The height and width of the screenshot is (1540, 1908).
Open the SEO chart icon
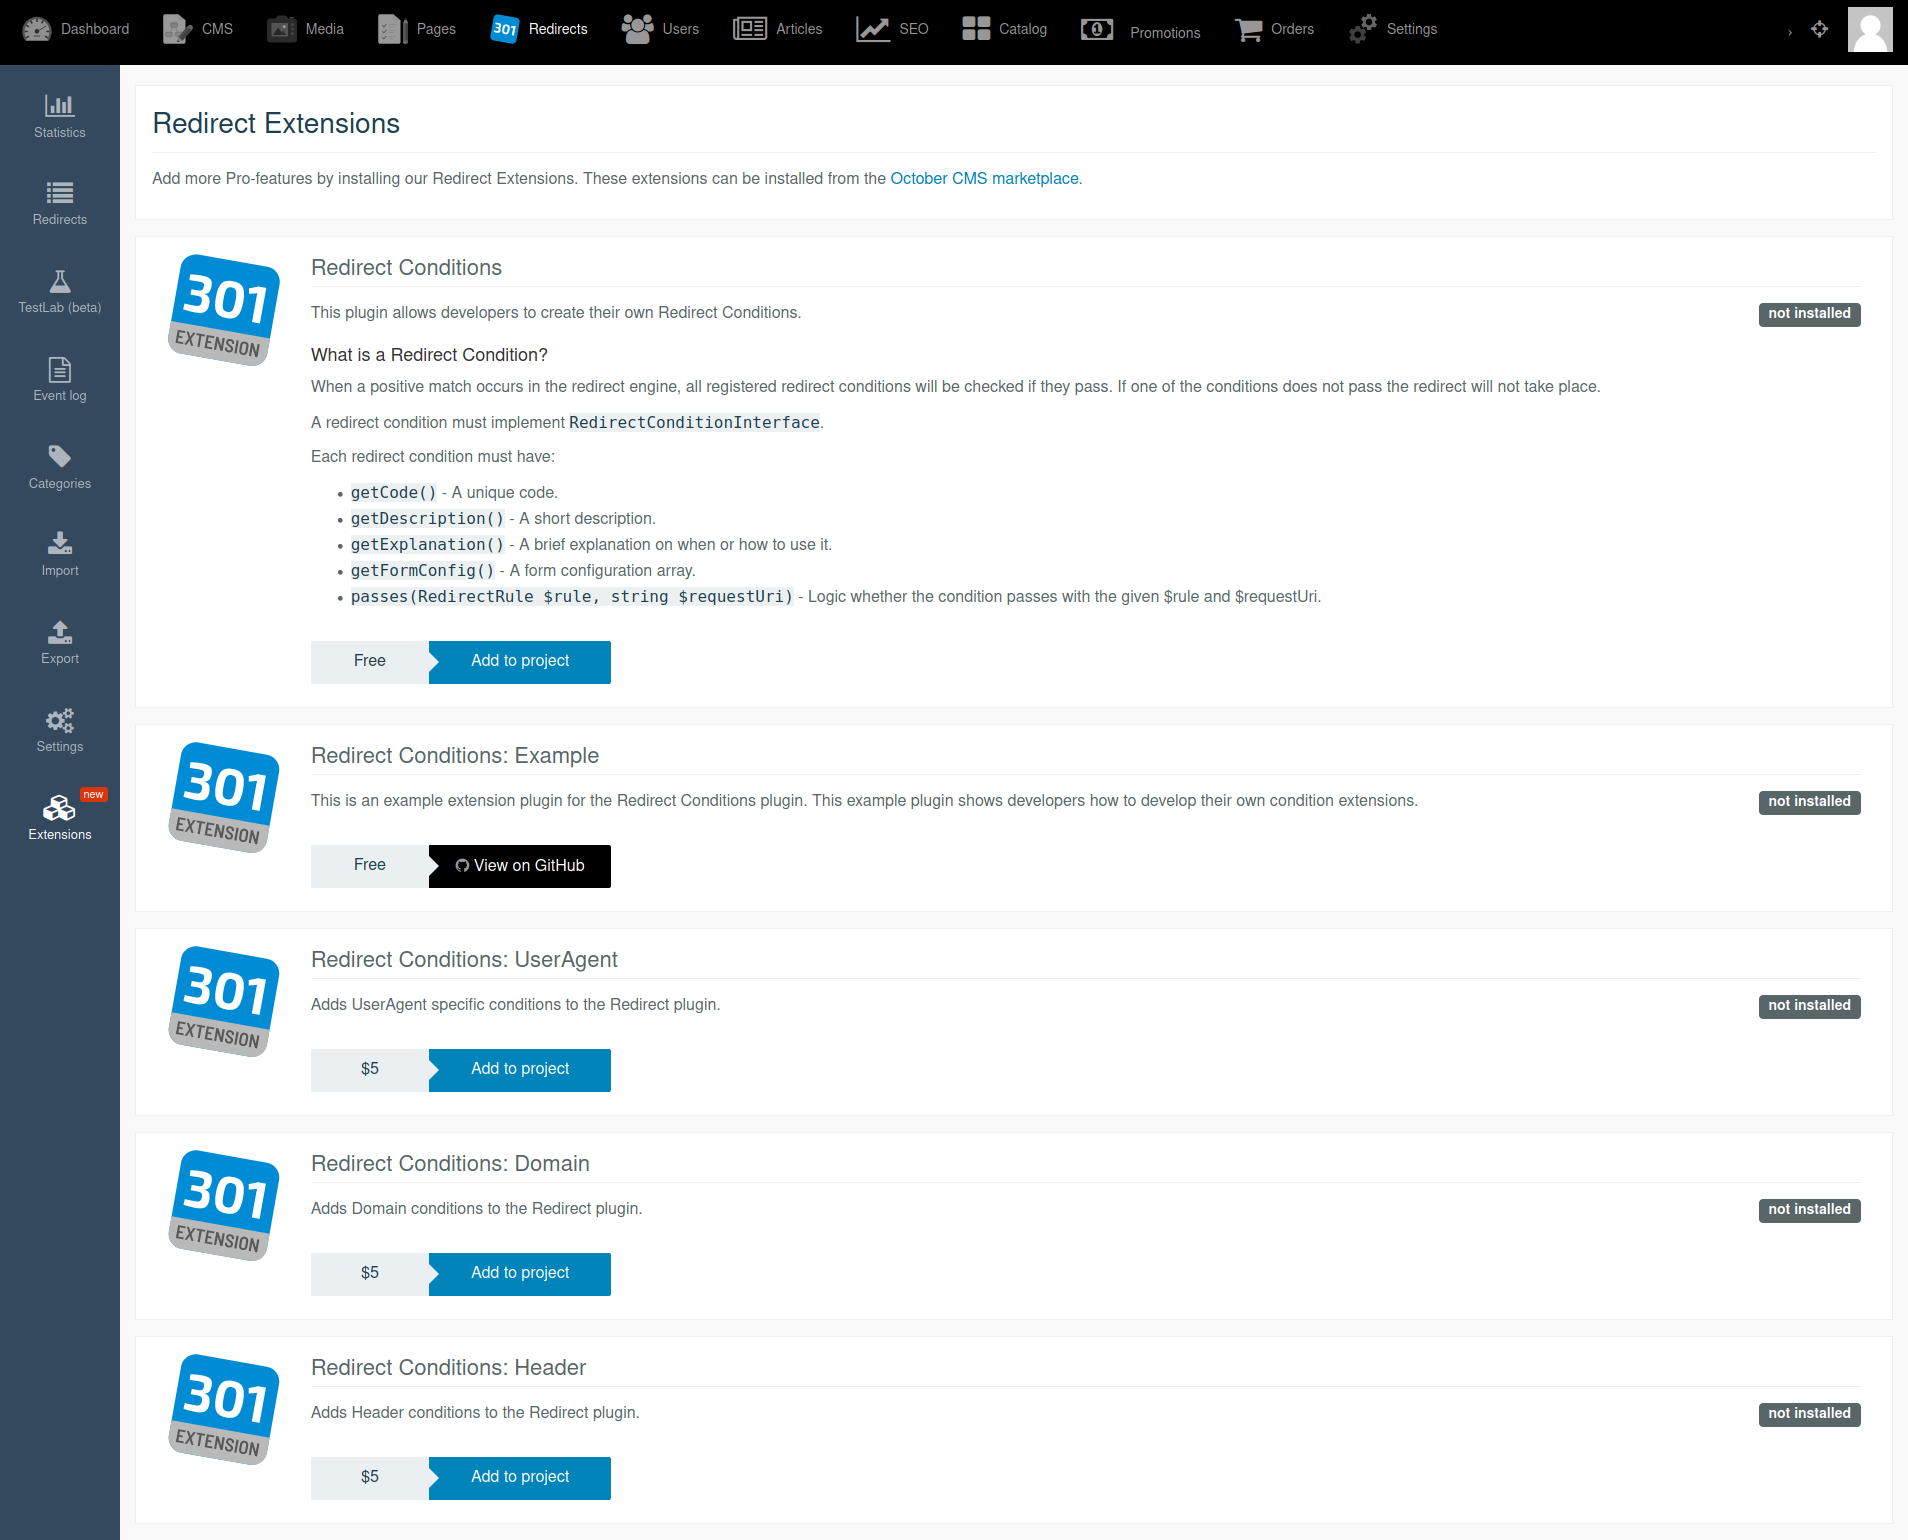click(873, 29)
